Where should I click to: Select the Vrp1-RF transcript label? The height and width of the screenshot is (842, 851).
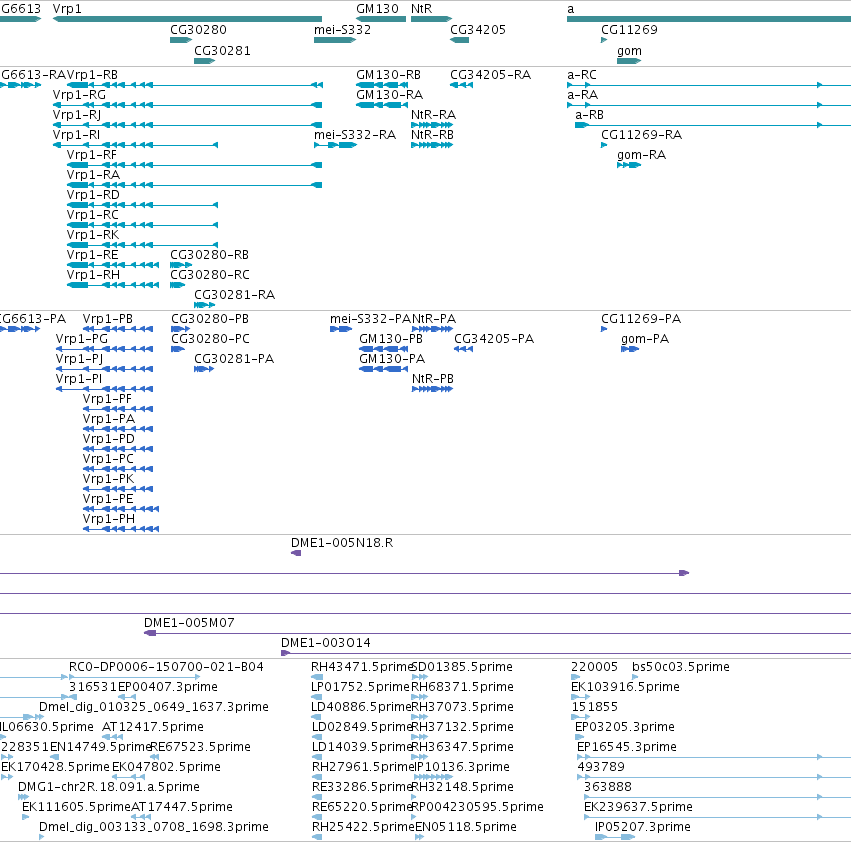click(x=92, y=155)
